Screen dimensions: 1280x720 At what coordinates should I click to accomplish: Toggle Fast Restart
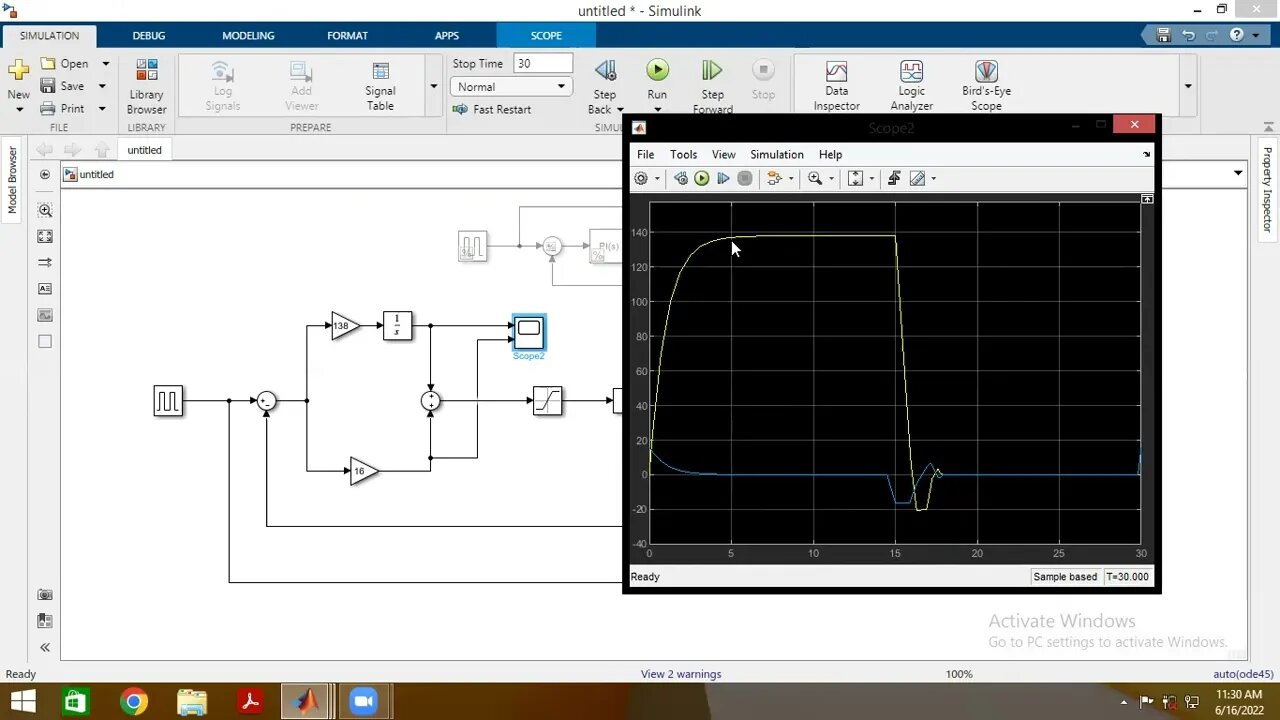coord(492,109)
